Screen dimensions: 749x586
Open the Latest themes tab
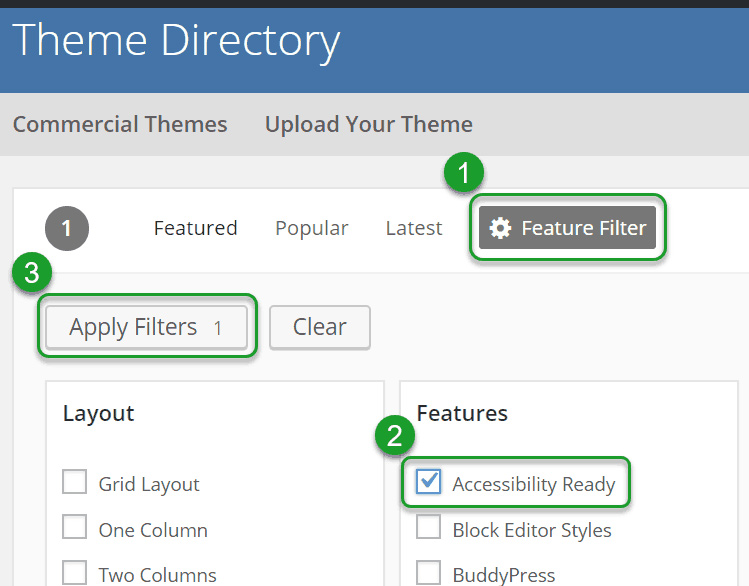[x=414, y=228]
